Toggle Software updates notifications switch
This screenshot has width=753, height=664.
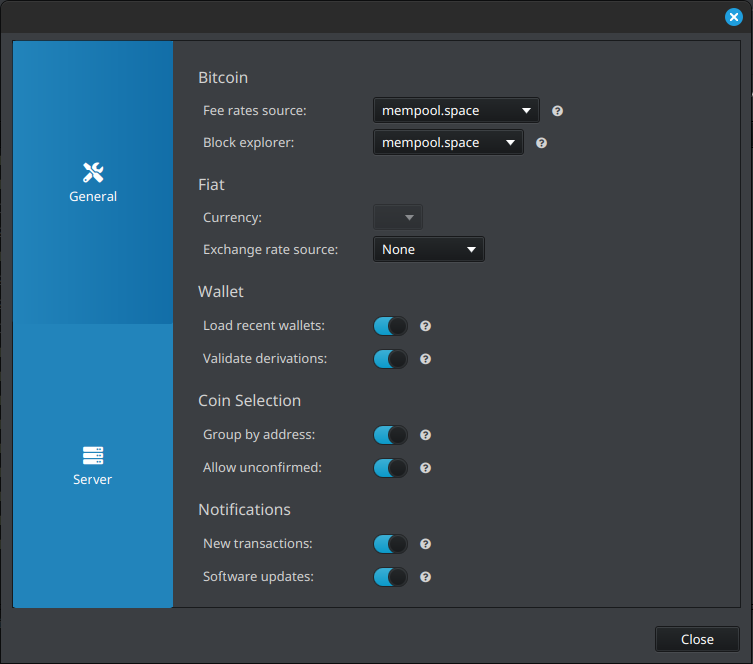[x=390, y=577]
